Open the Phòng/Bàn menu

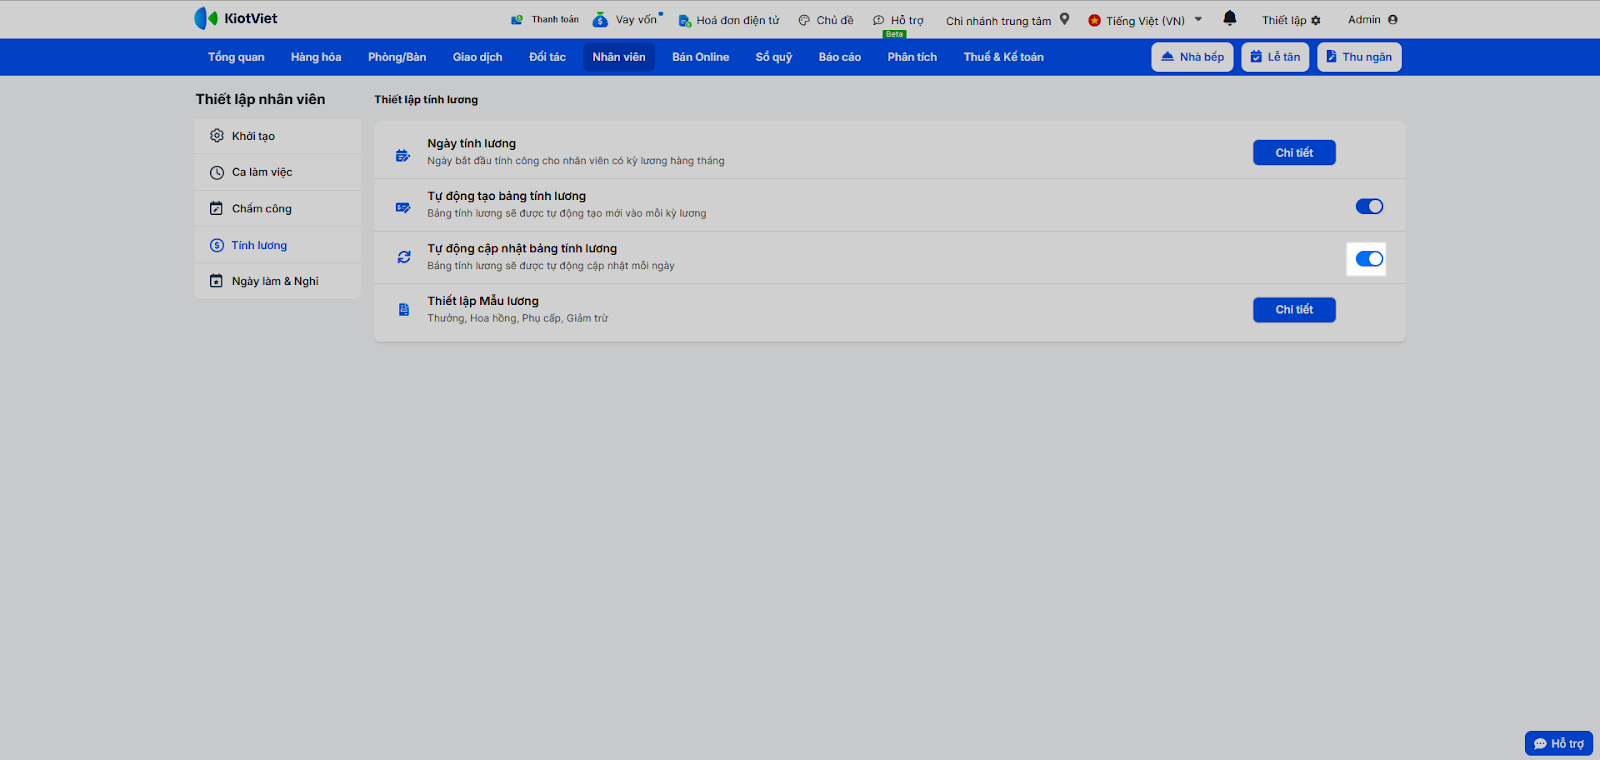pos(397,57)
